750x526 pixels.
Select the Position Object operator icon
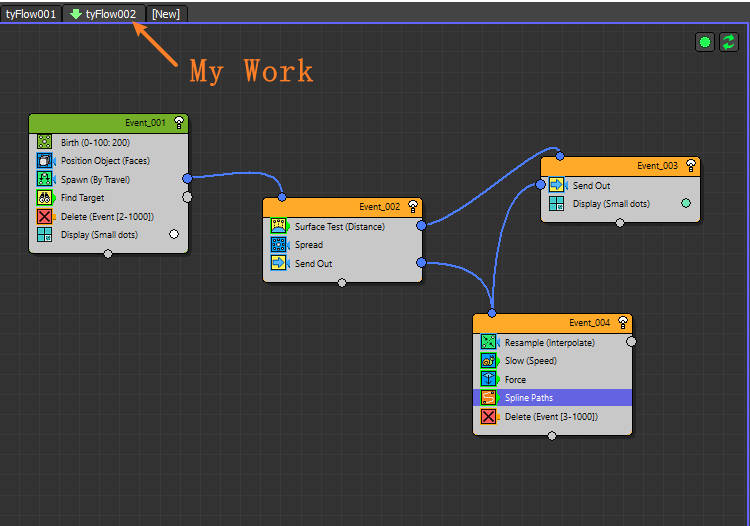(44, 161)
